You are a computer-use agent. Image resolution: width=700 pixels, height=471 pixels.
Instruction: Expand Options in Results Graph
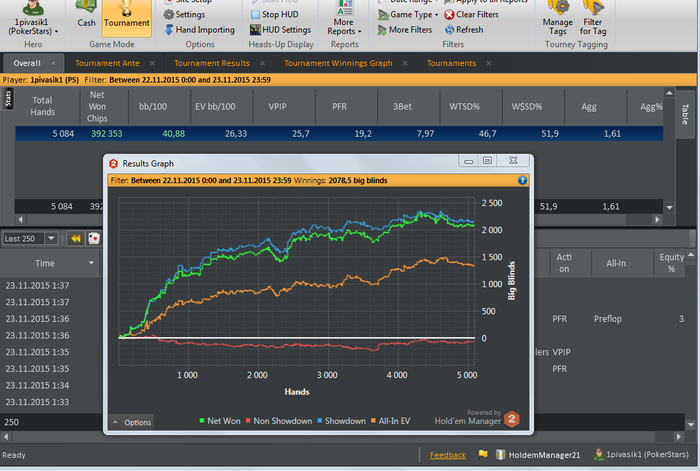[x=132, y=422]
